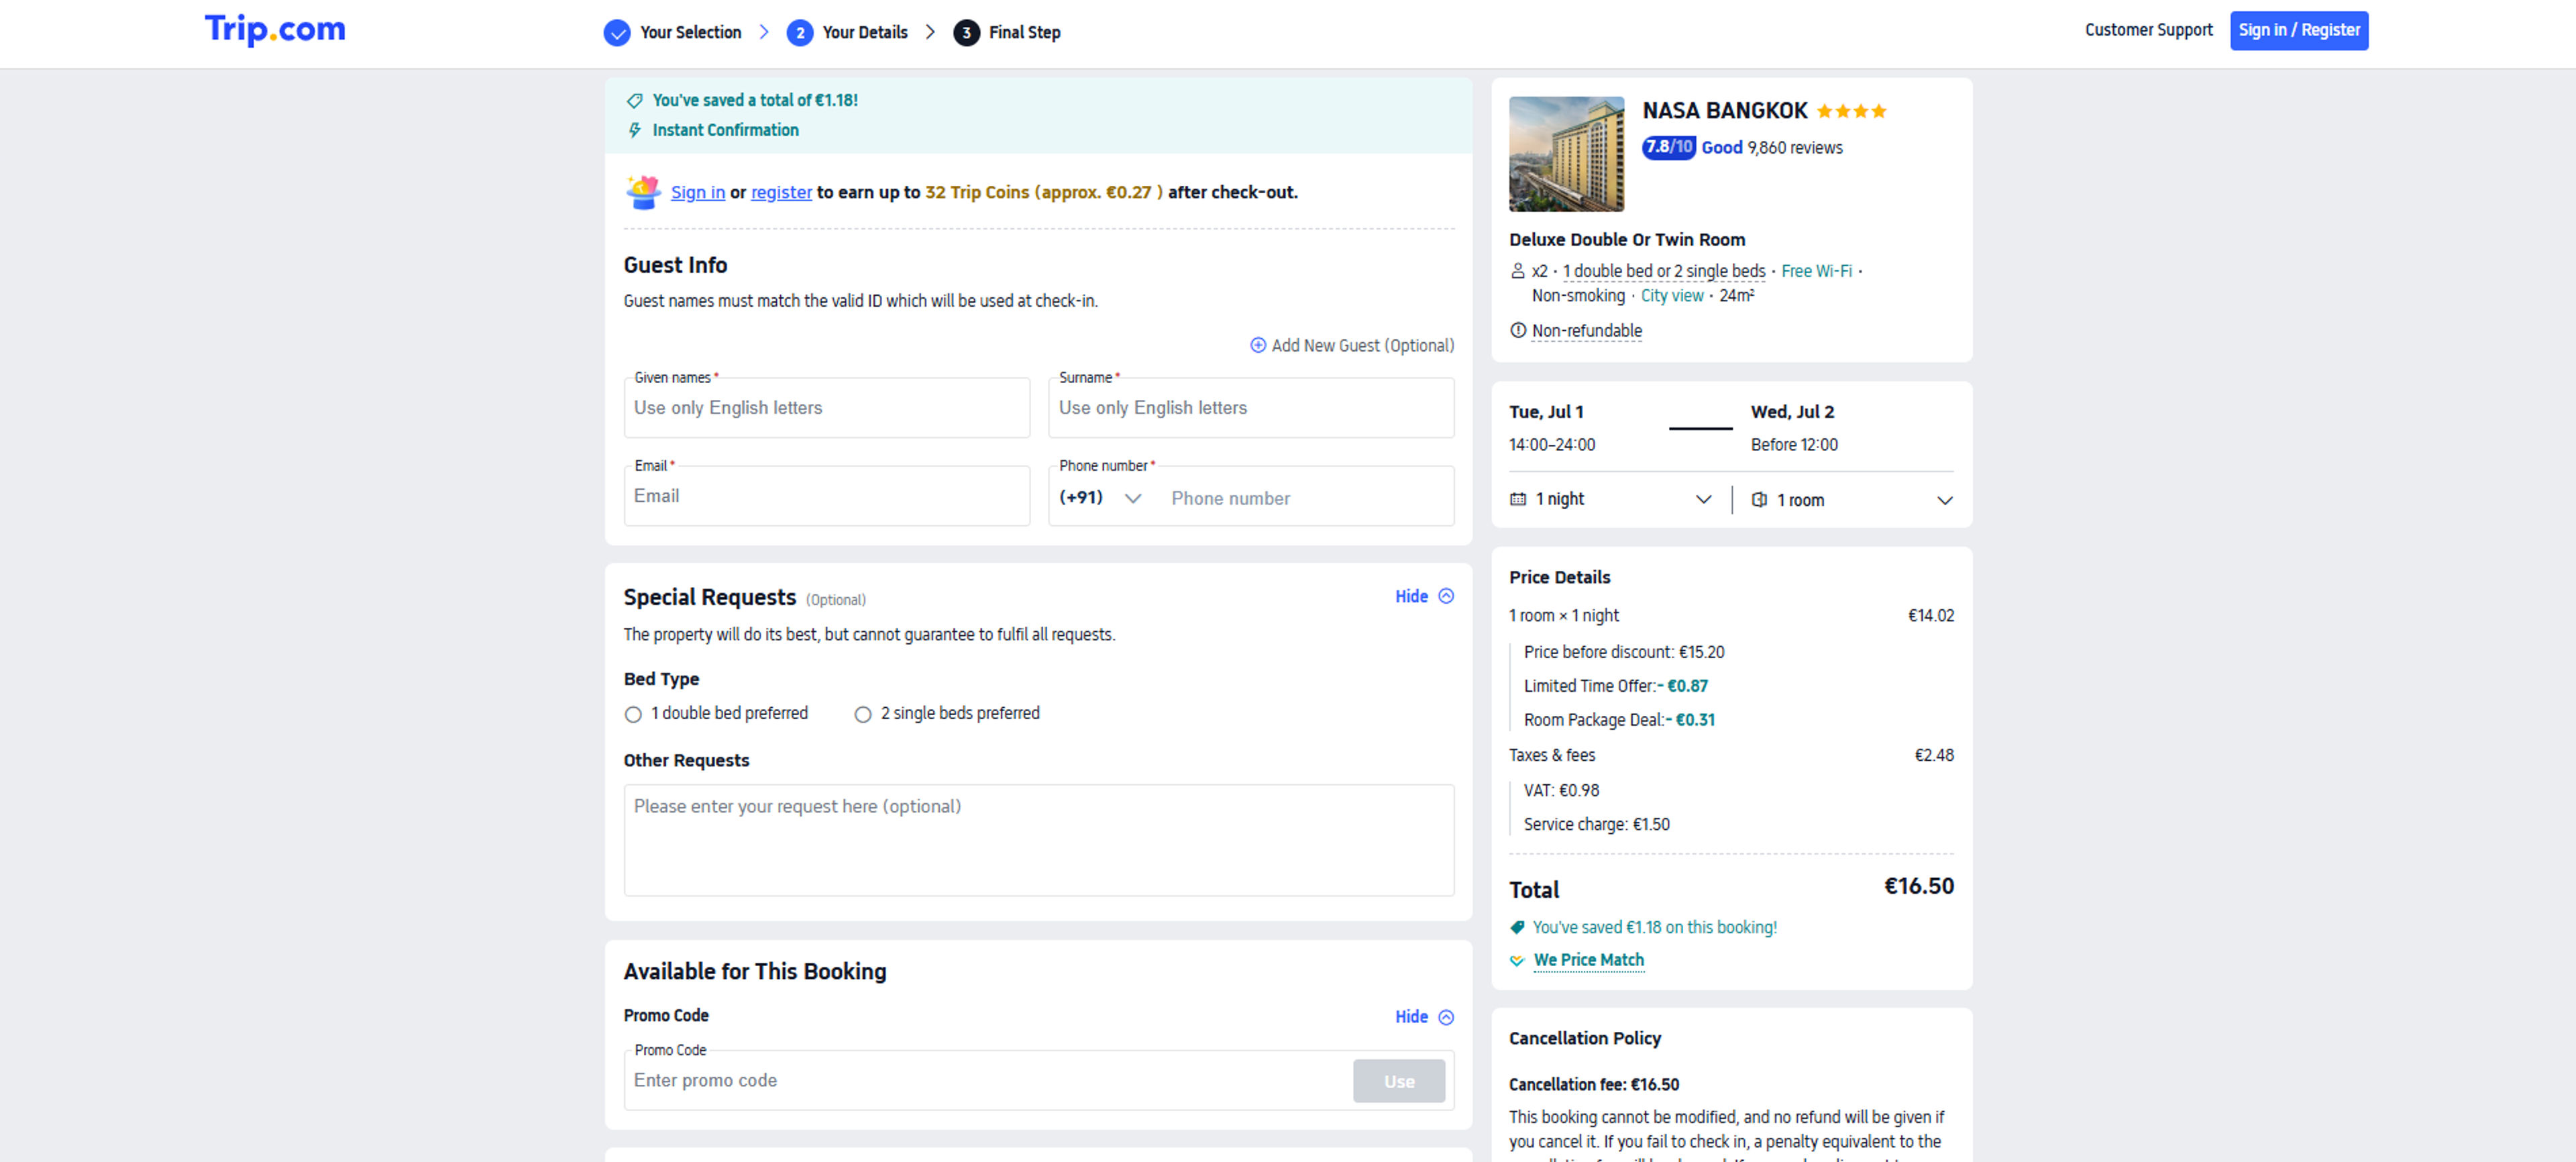
Task: Click the Trip Coins gift icon
Action: [643, 192]
